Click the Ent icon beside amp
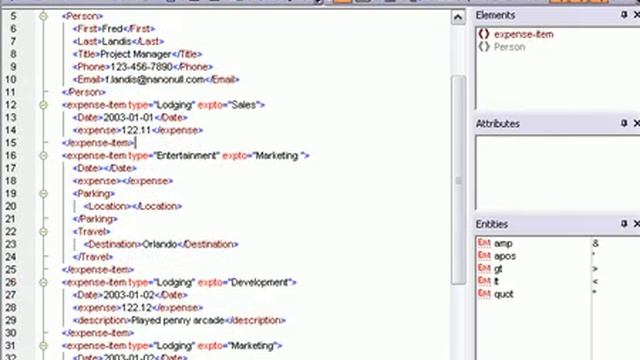This screenshot has width=640, height=360. tap(484, 243)
